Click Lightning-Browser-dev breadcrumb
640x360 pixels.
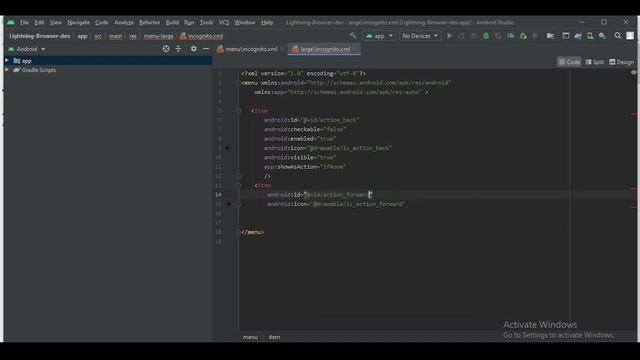40,36
